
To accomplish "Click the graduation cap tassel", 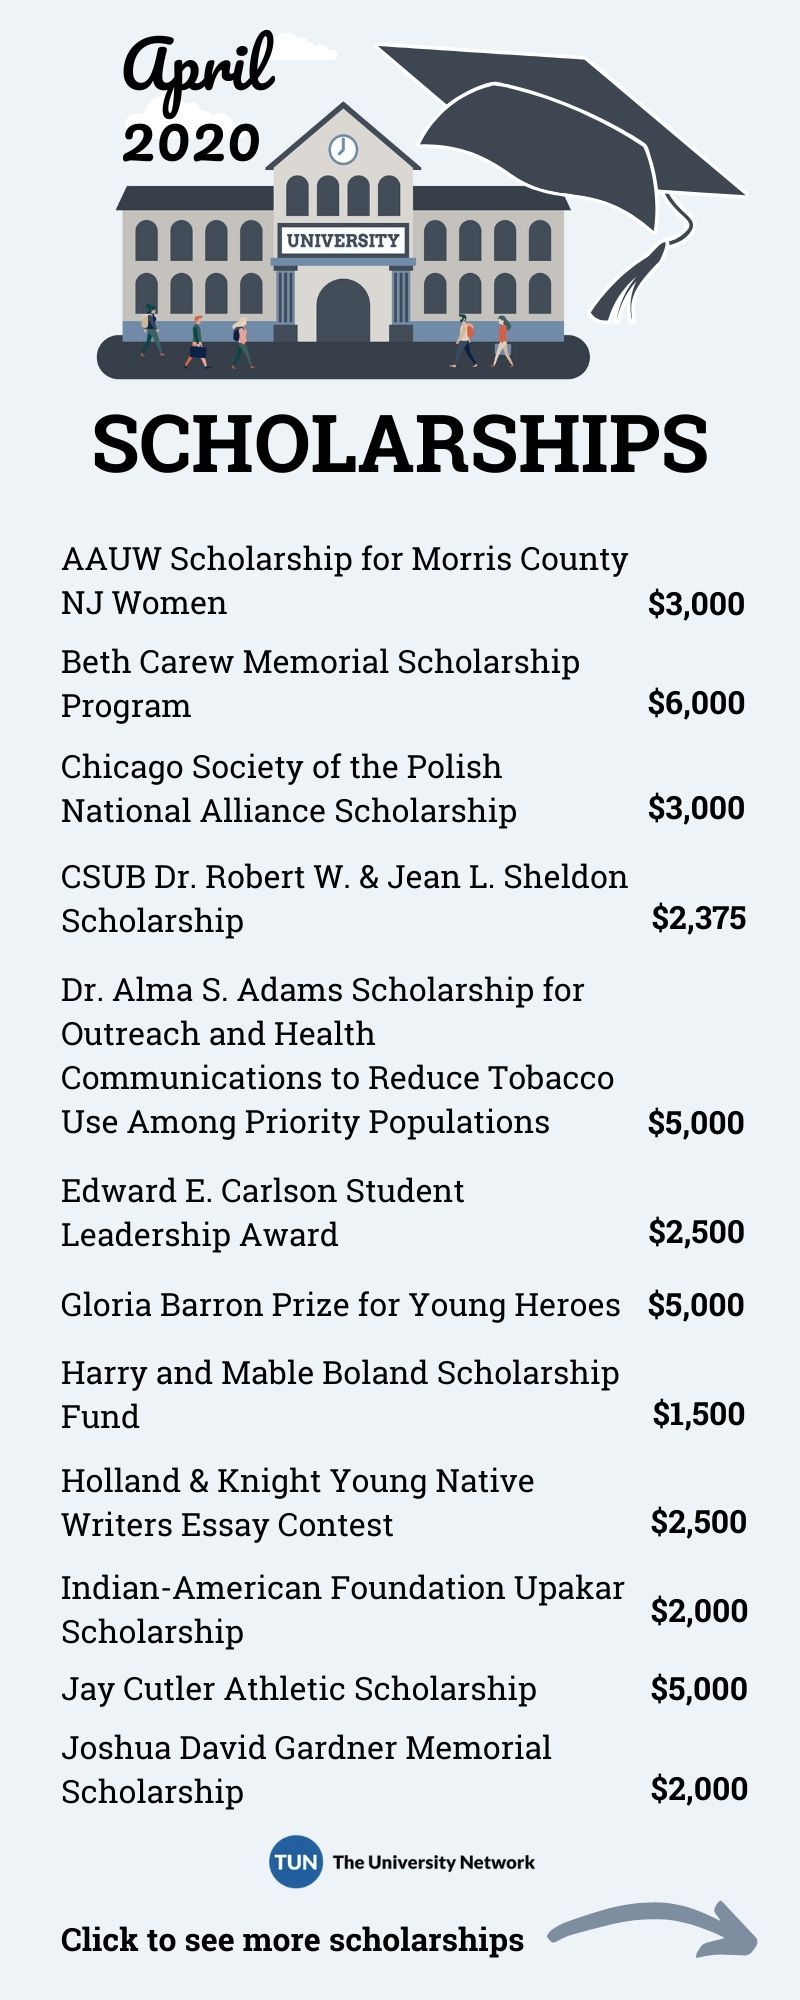I will 630,282.
